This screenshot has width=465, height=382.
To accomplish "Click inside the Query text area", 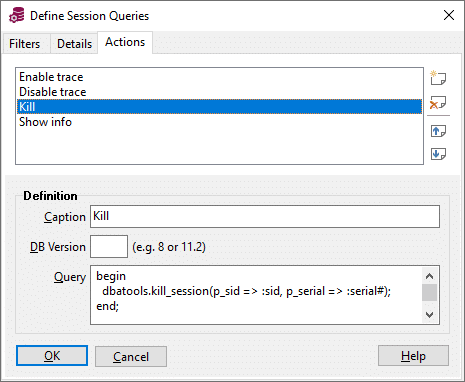I will coord(256,295).
